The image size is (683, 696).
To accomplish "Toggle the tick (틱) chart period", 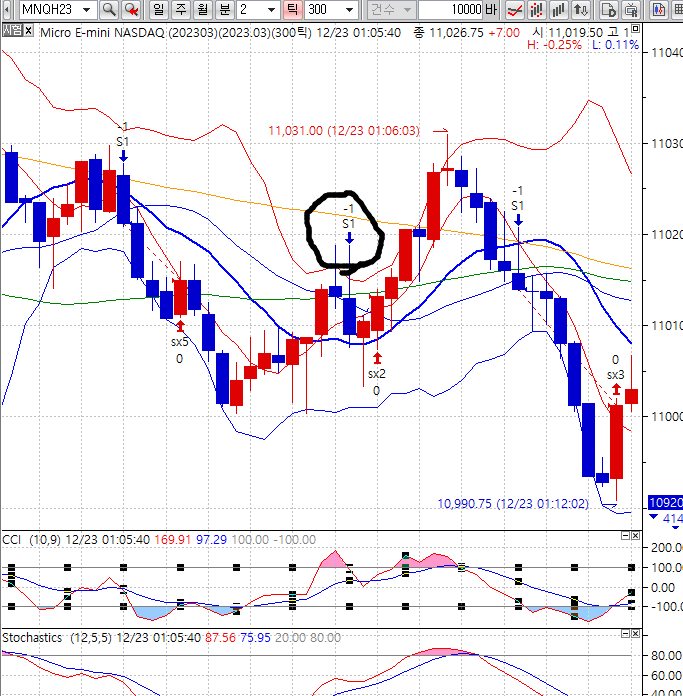I will tap(292, 10).
